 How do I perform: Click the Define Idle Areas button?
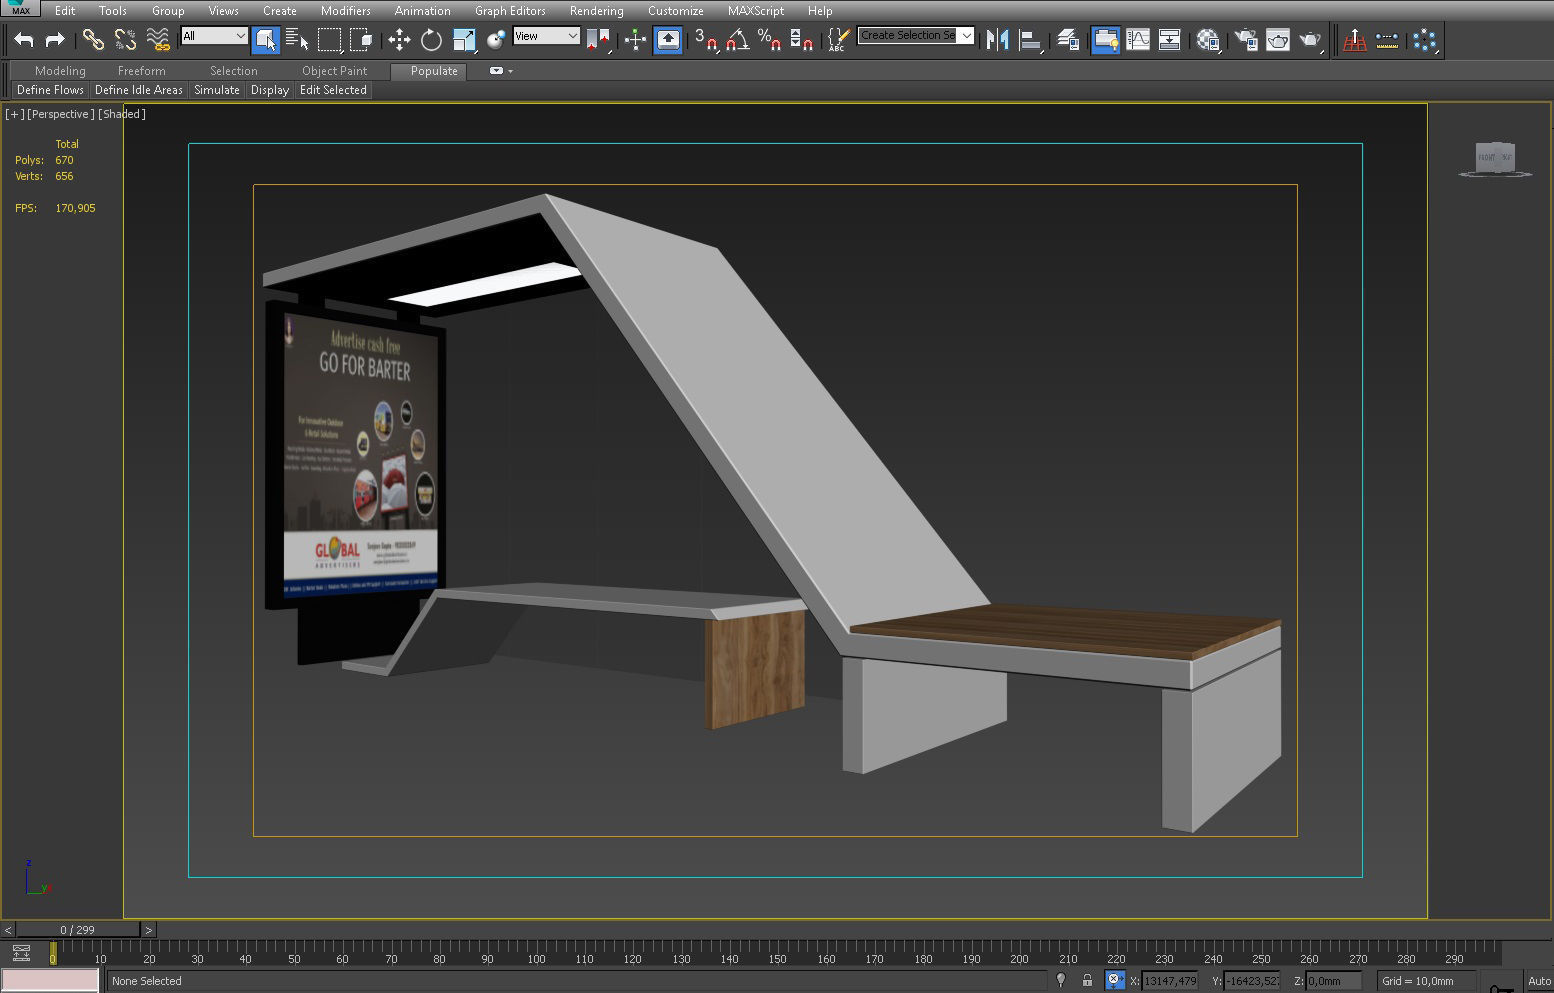[x=139, y=90]
